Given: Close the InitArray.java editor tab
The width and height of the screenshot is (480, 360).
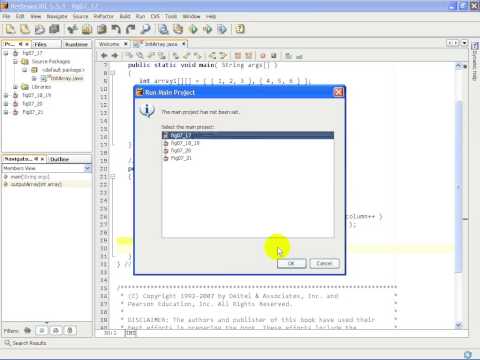Looking at the screenshot, I should pos(184,44).
